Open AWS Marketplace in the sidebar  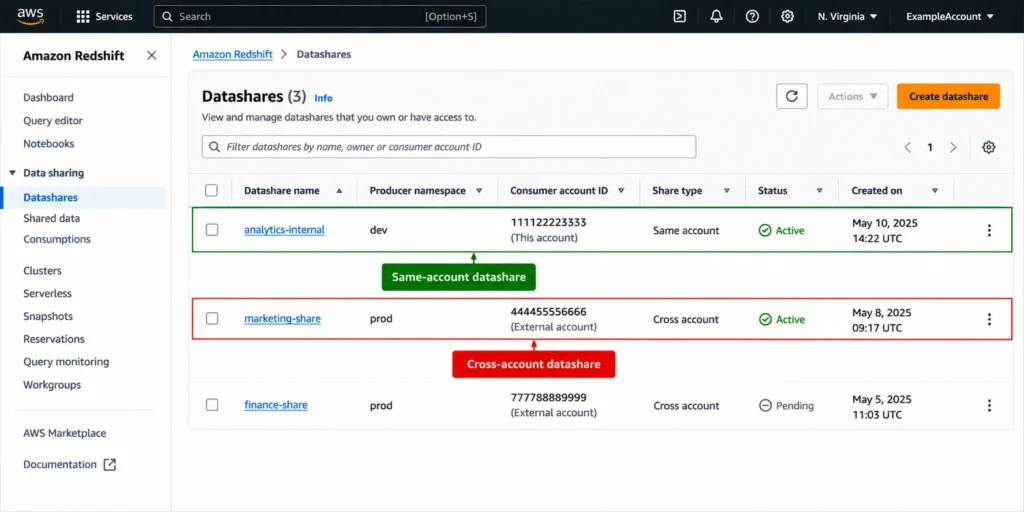click(65, 433)
